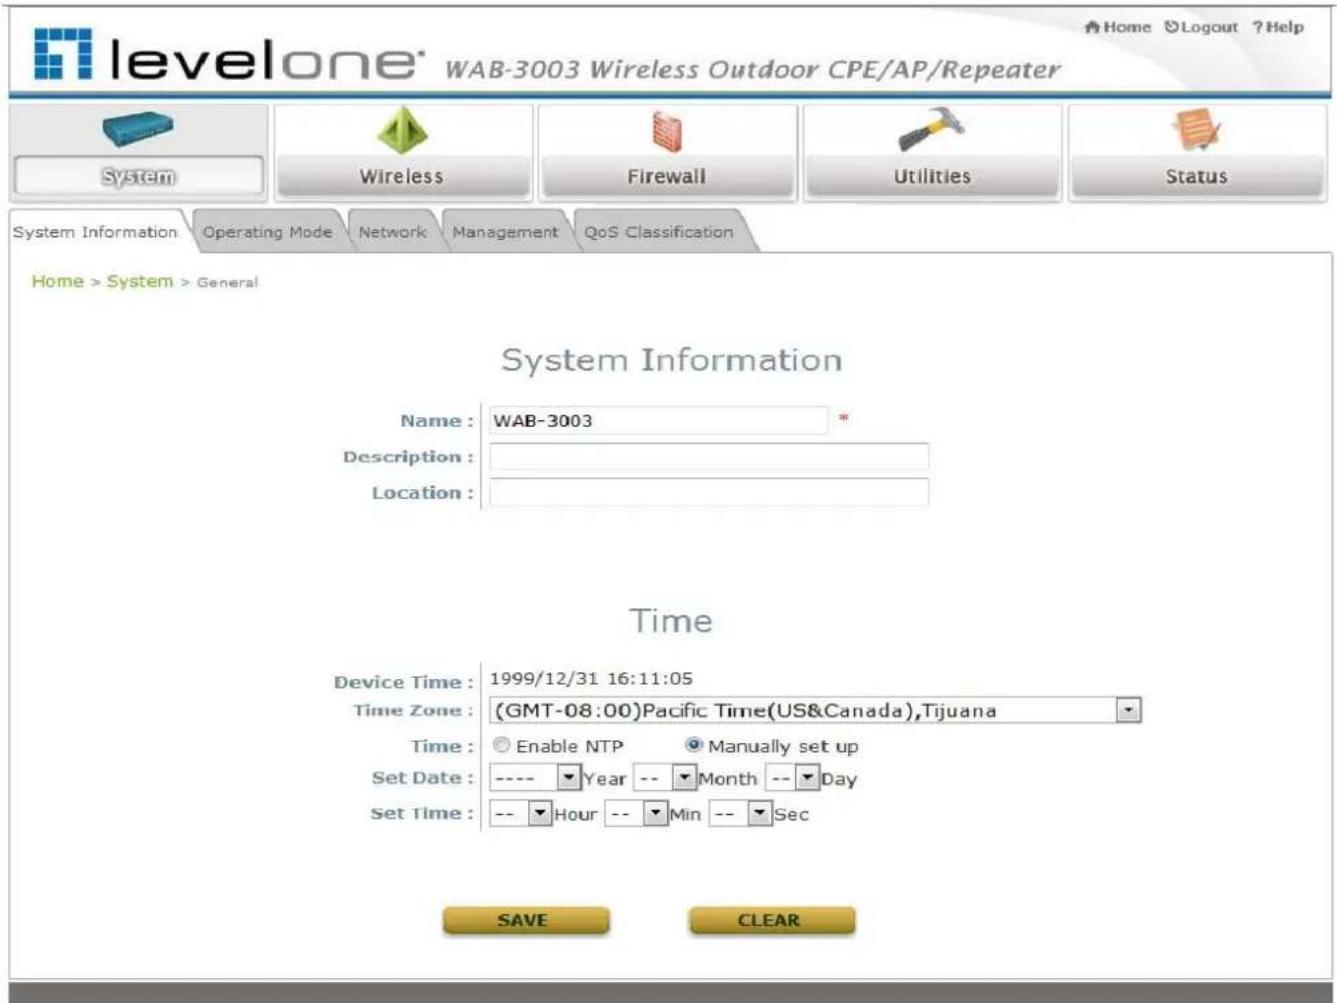Open the Year dropdown
This screenshot has height=1003, width=1337.
[x=534, y=777]
